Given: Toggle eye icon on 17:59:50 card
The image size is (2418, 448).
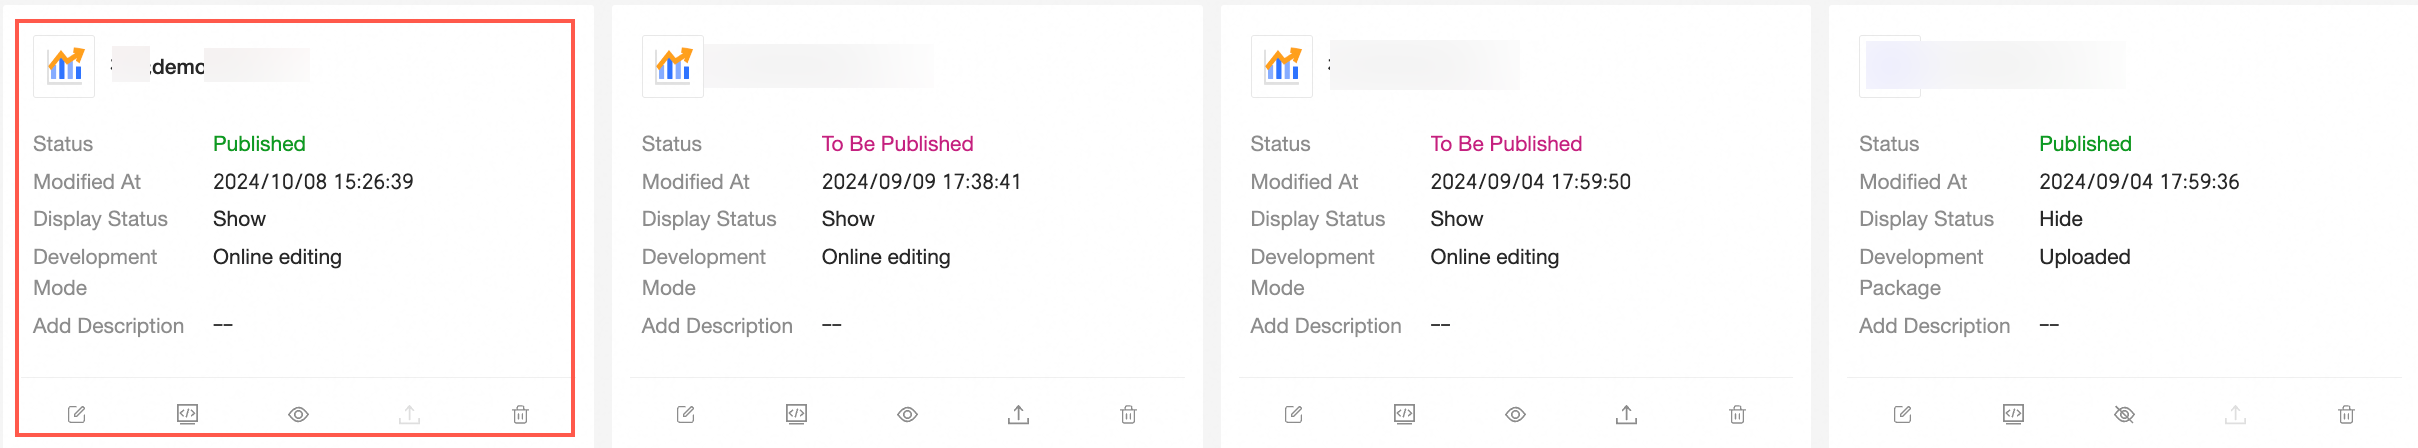Looking at the screenshot, I should point(1515,414).
